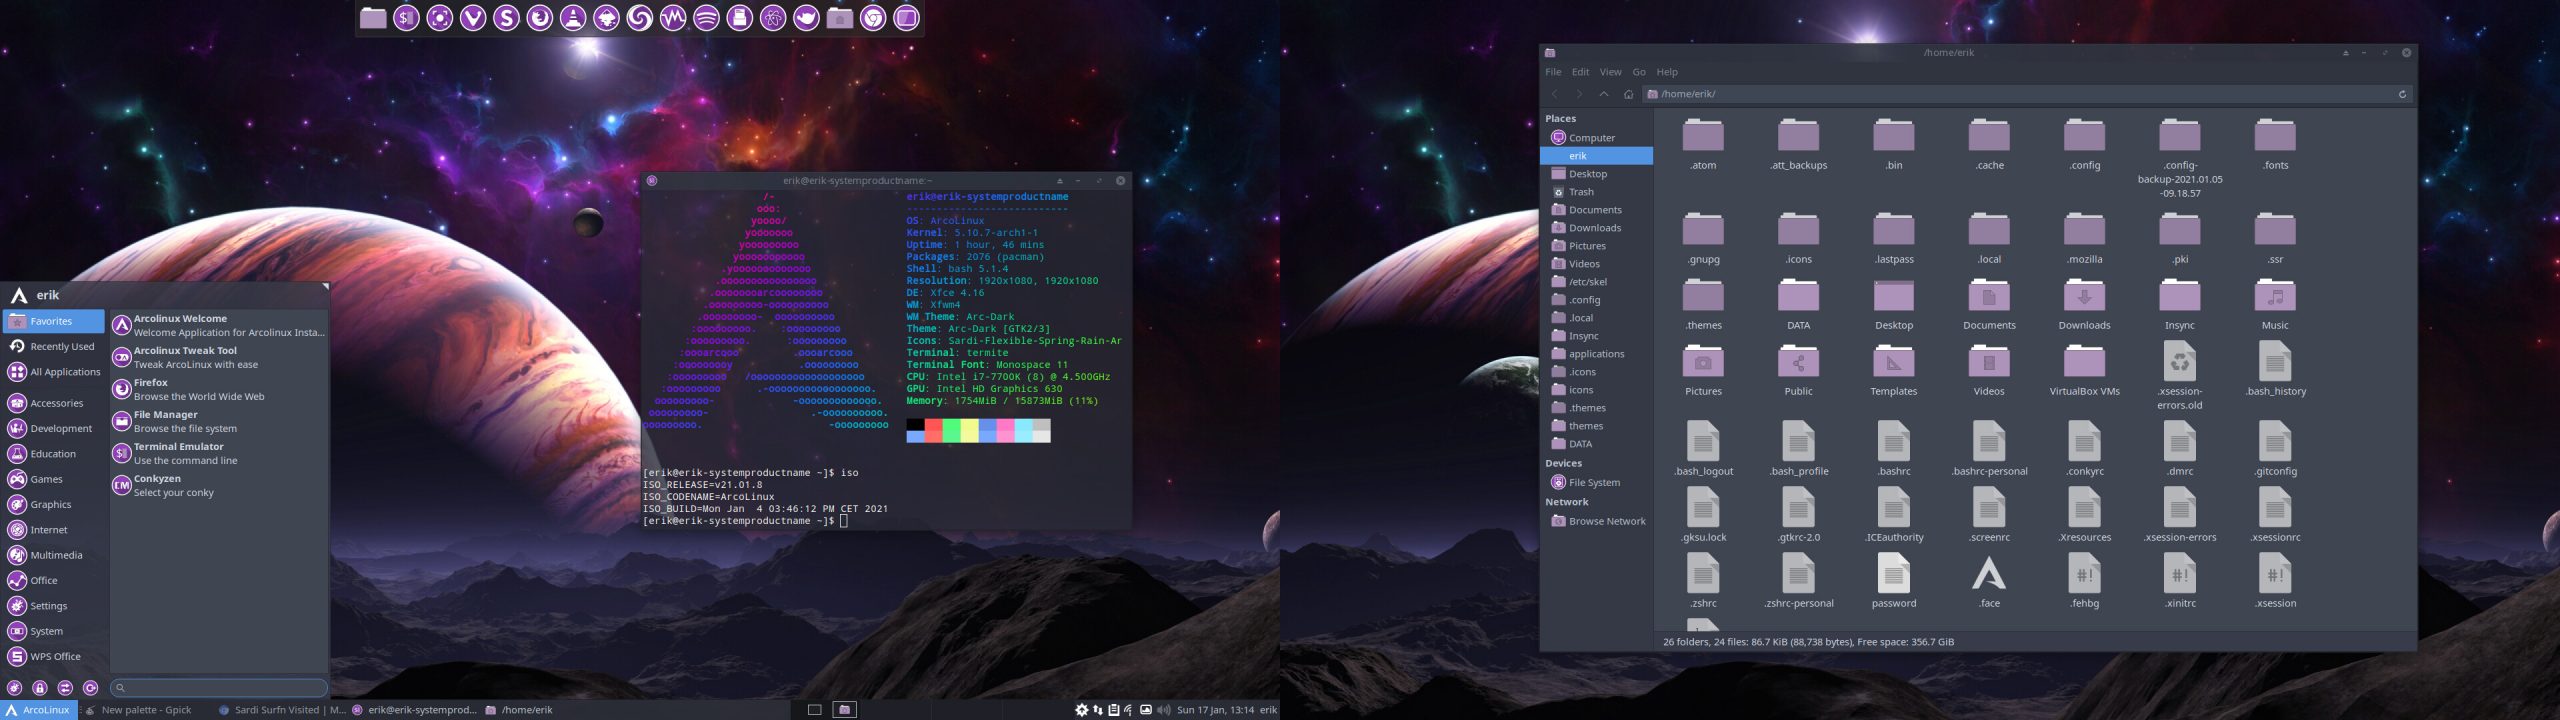Launch Atom editor icon in dock
2560x720 pixels.
click(773, 18)
